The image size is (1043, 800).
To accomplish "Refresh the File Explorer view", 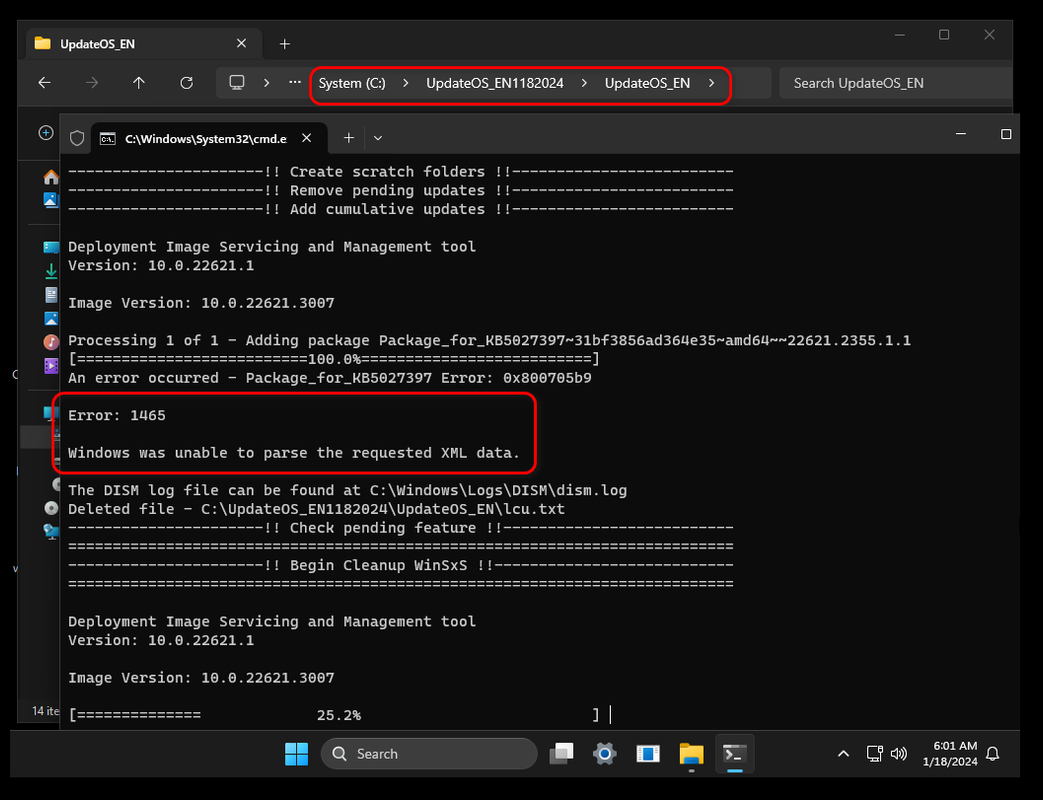I will coord(187,83).
